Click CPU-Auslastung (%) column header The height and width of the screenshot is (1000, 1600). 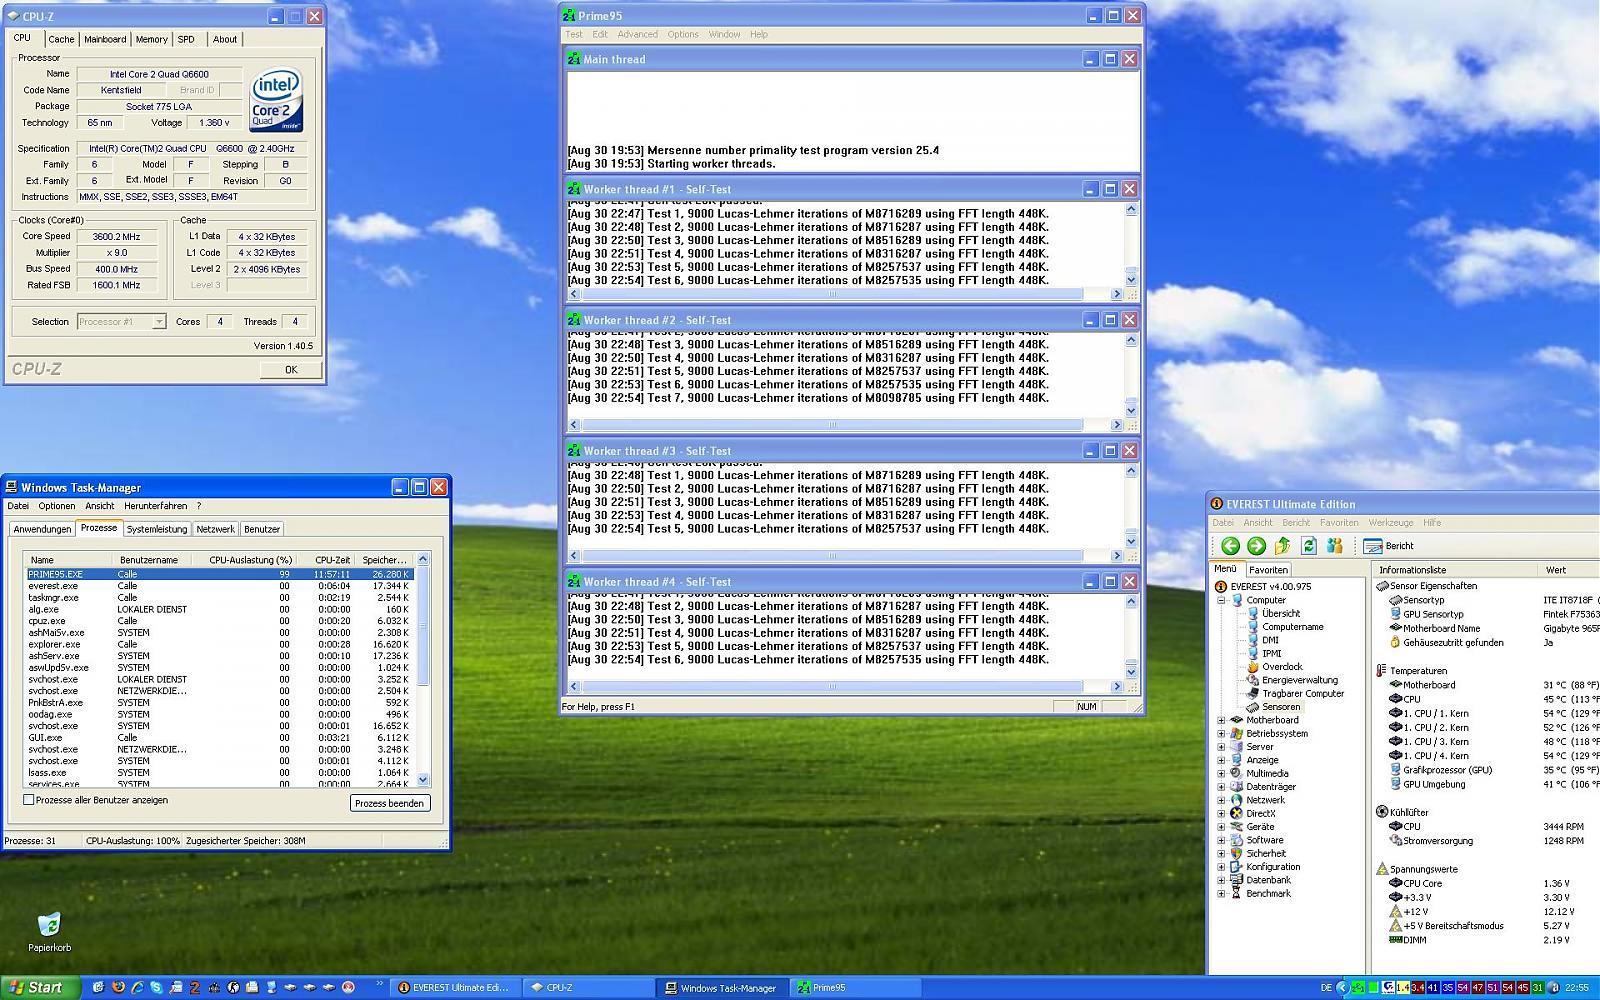coord(250,560)
